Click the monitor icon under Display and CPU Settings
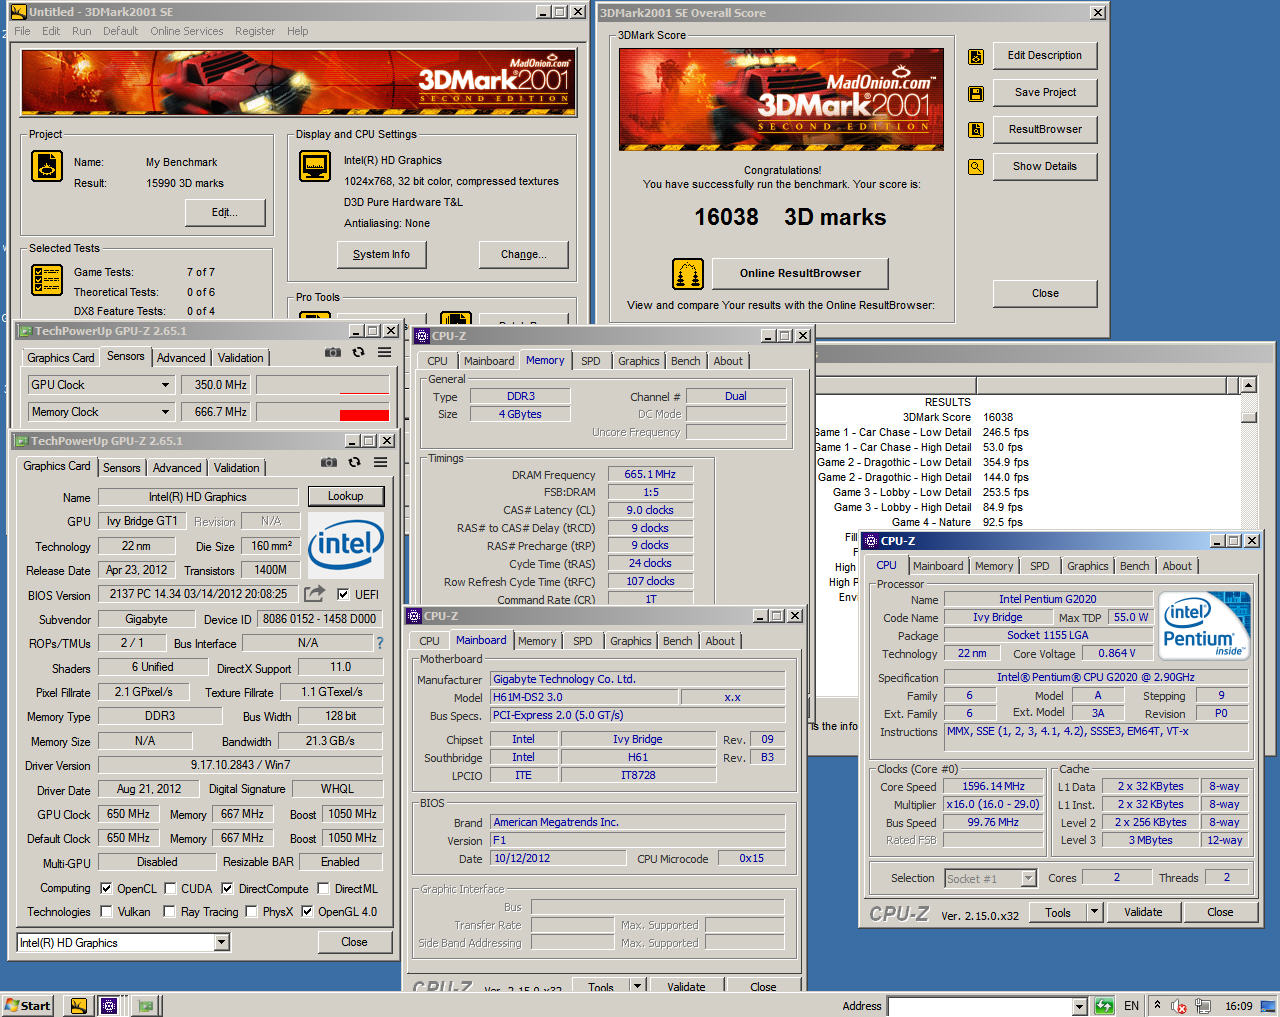Screen dimensions: 1280x1017 click(x=315, y=165)
